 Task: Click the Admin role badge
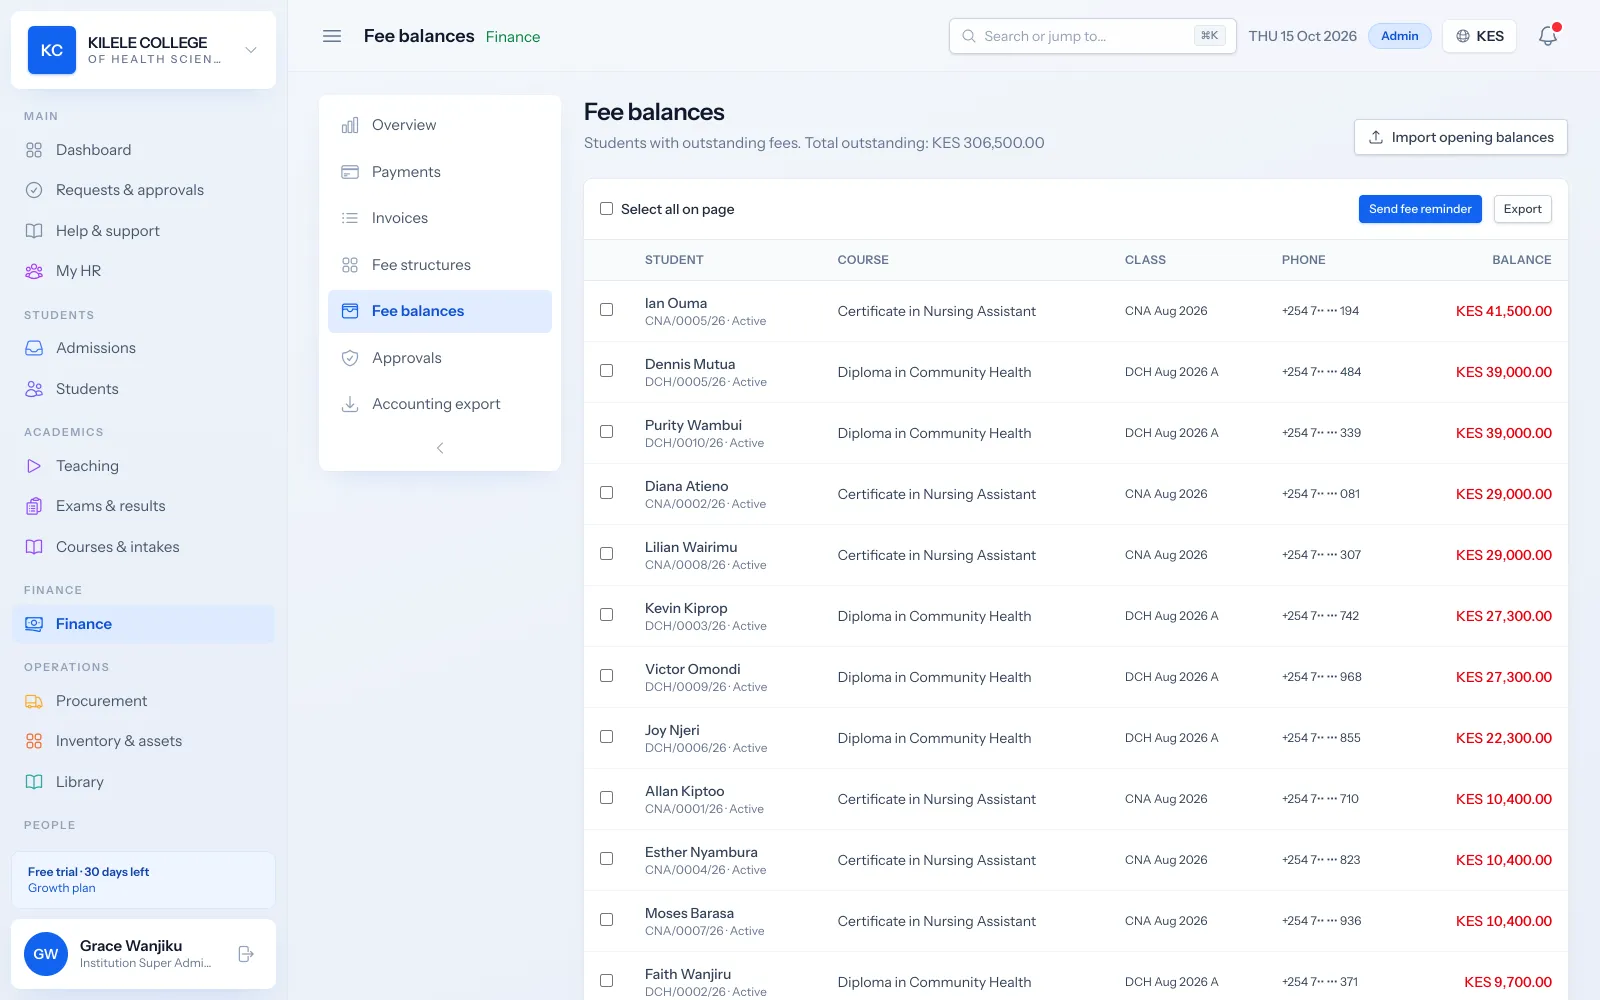click(1399, 36)
